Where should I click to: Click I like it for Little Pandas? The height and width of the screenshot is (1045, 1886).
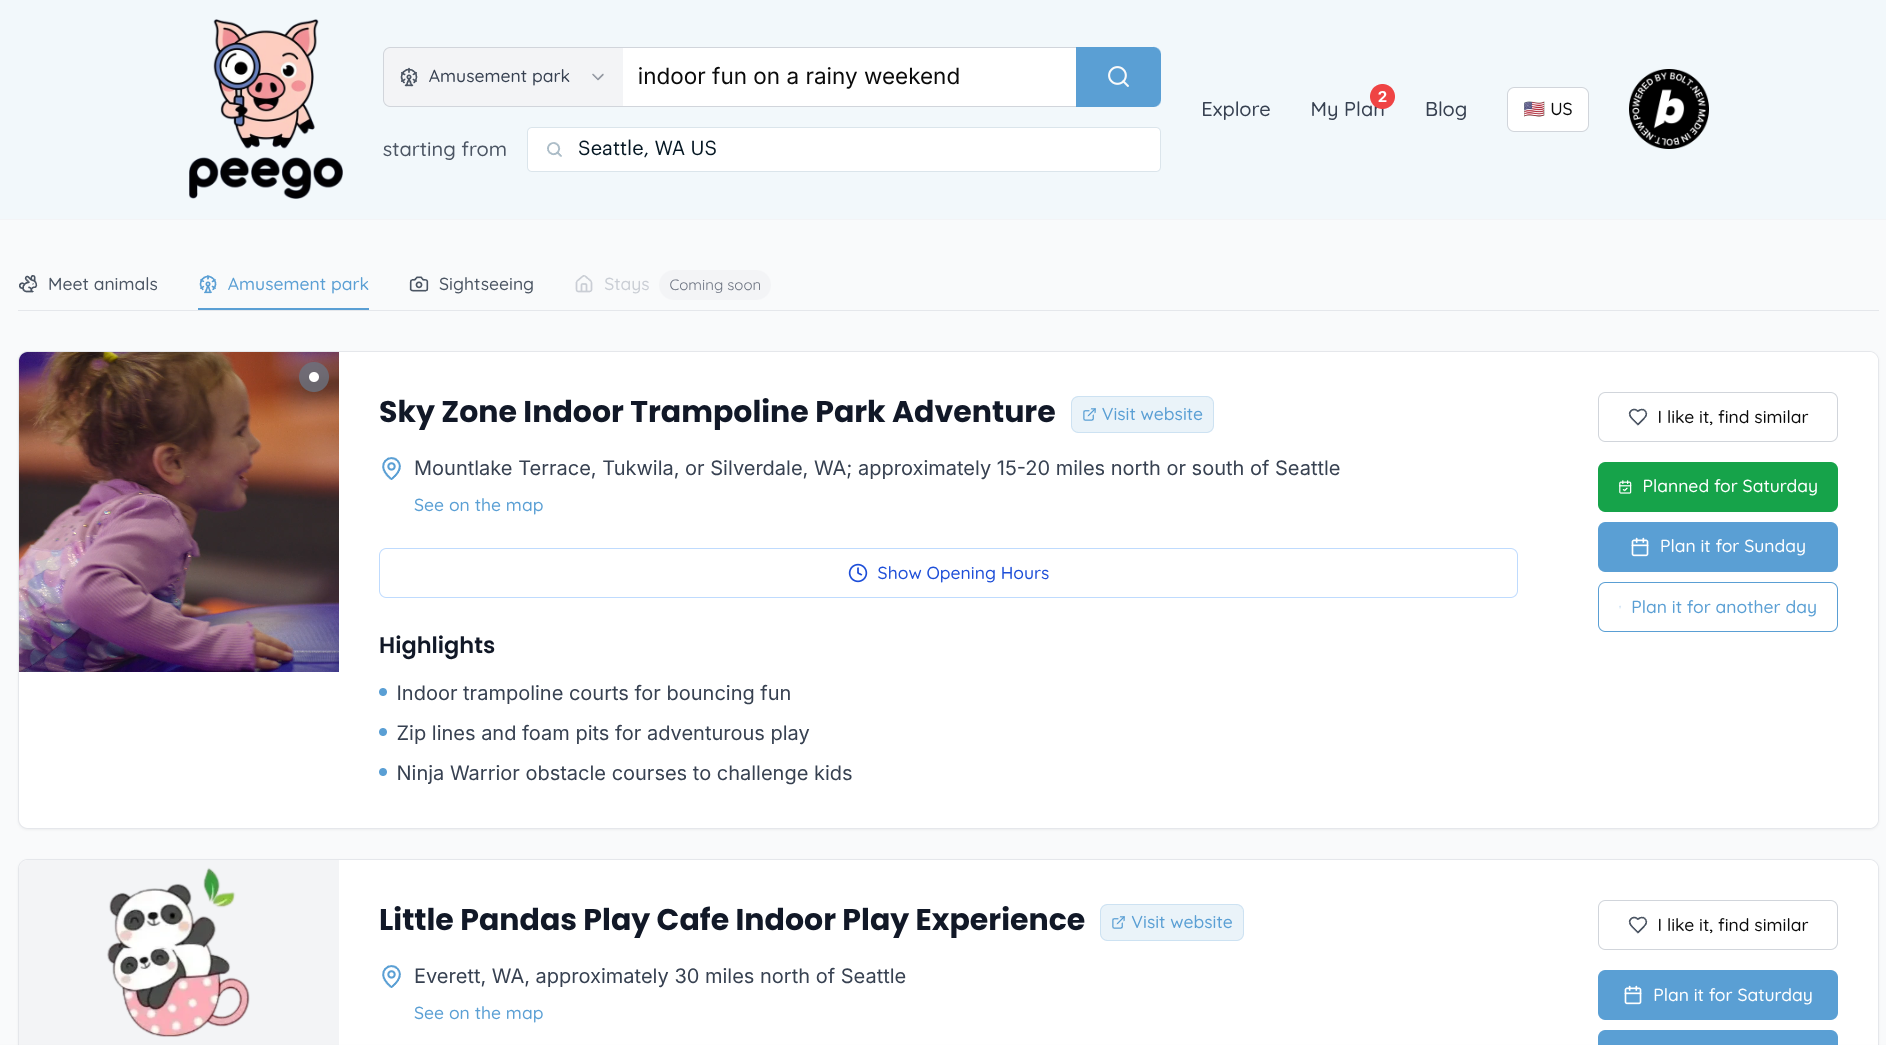(1717, 925)
